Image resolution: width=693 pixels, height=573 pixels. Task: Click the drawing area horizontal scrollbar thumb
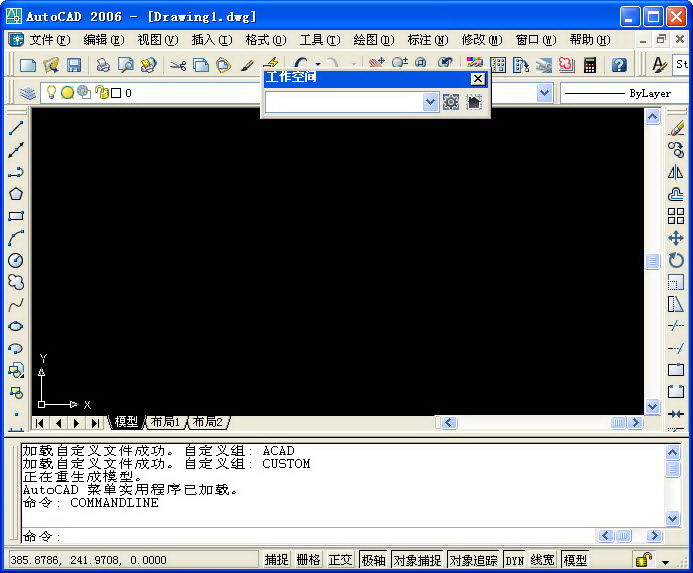pyautogui.click(x=618, y=423)
